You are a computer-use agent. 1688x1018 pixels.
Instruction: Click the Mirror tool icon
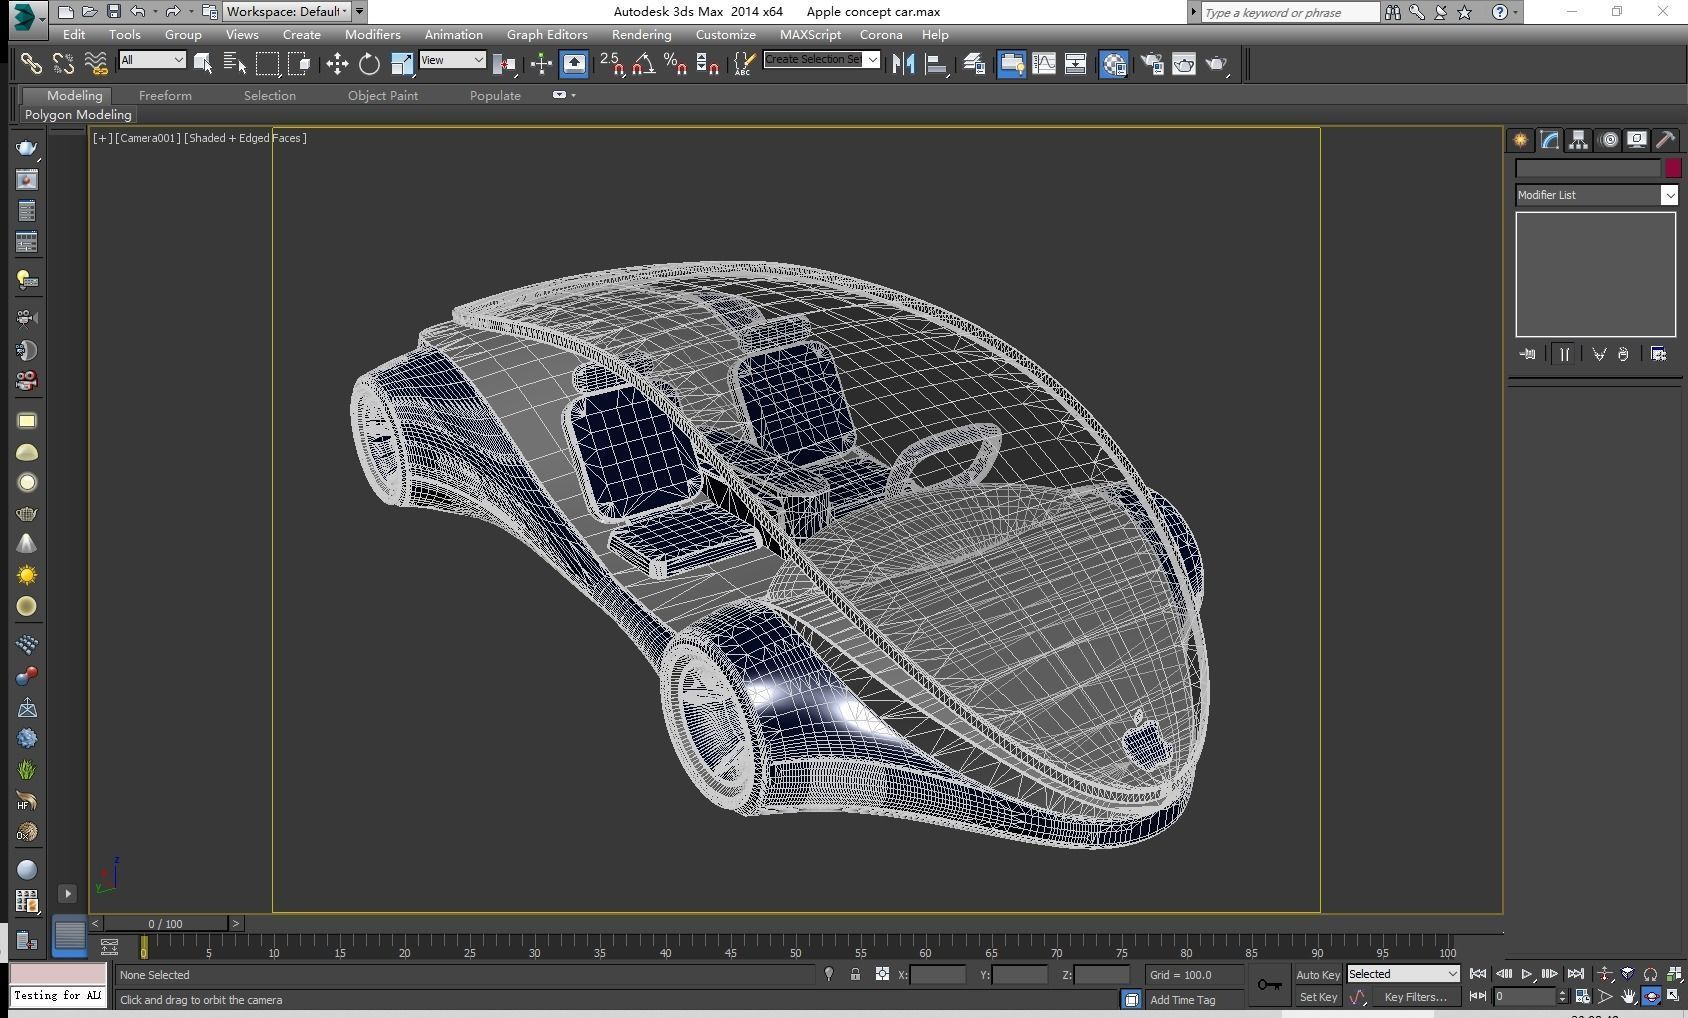(x=904, y=64)
